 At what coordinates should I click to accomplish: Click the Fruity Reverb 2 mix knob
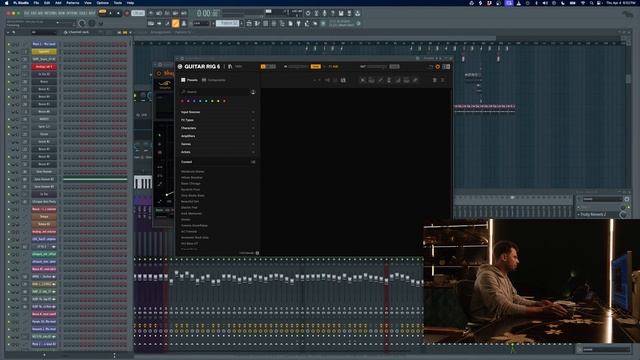point(623,214)
